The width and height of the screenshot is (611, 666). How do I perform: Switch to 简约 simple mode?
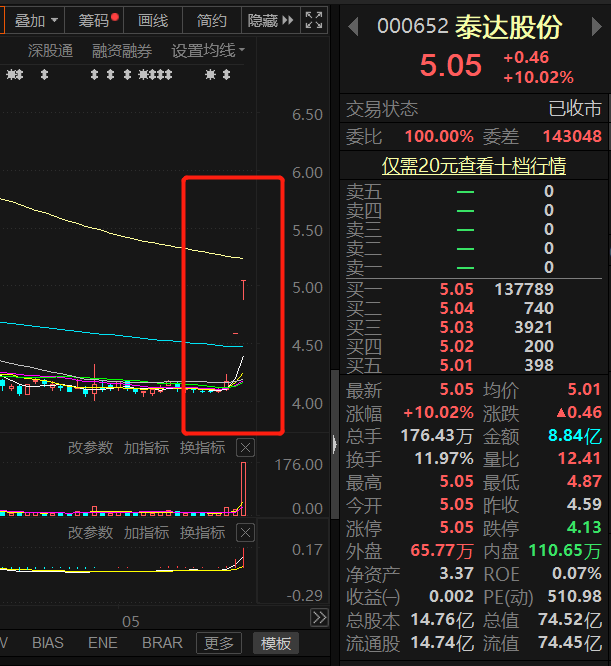(212, 20)
